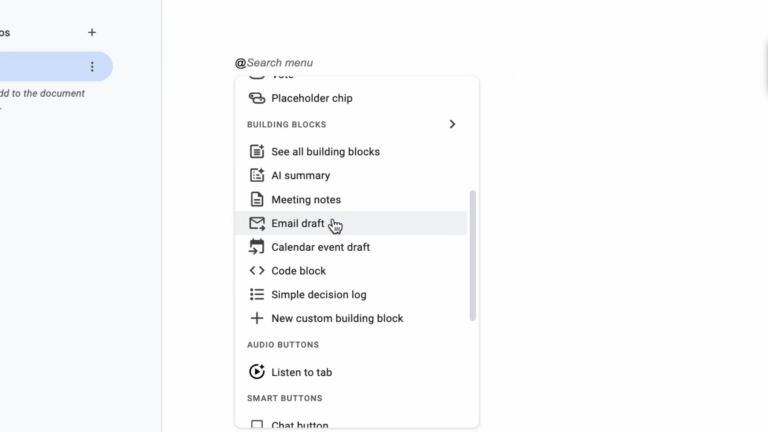The height and width of the screenshot is (432, 768).
Task: Click the New custom building block label
Action: [337, 319]
